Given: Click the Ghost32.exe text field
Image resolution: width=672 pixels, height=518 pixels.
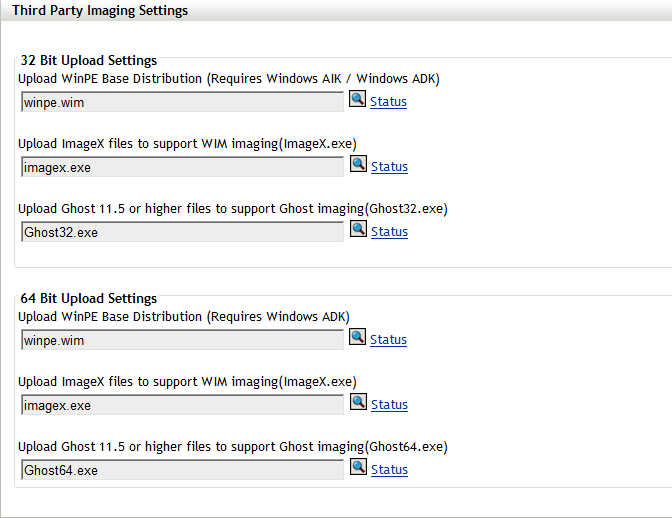Looking at the screenshot, I should (x=182, y=232).
